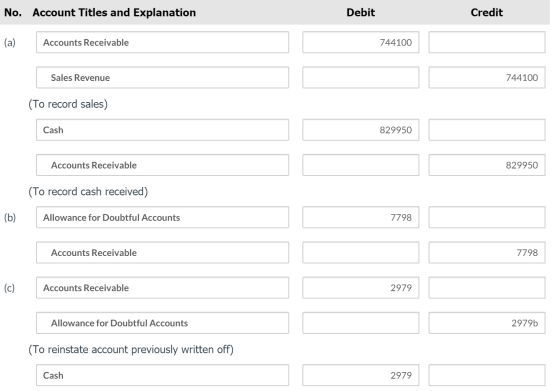This screenshot has height=391, width=560.
Task: Click empty debit field beside credit 2979b
Action: pos(360,323)
